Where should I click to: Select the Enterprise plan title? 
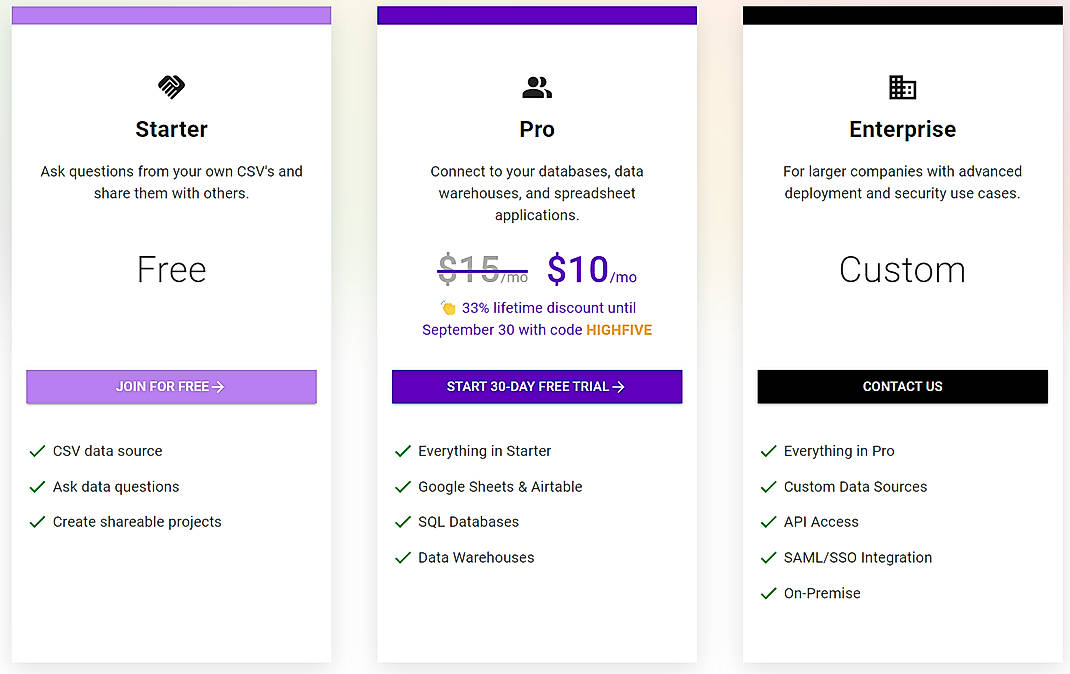[x=902, y=129]
